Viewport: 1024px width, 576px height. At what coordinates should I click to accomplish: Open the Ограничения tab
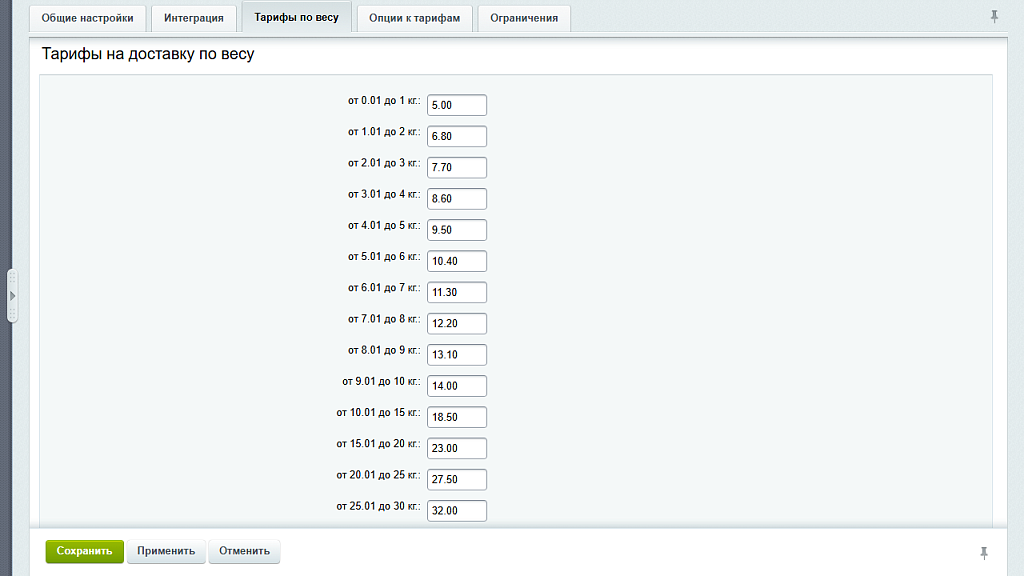(524, 18)
